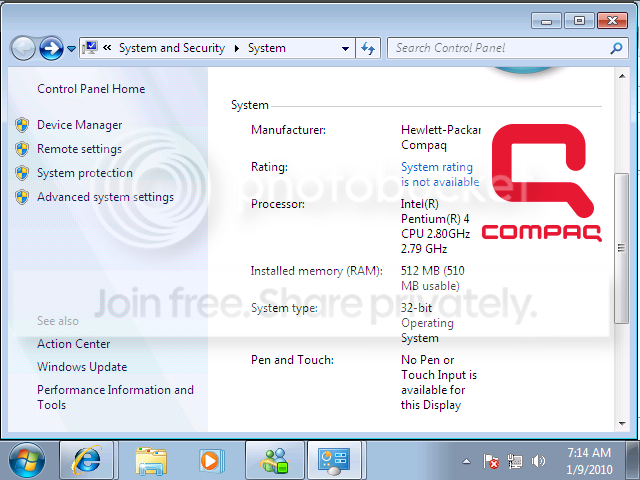Open the Control Panel taskbar item
The width and height of the screenshot is (640, 480).
[334, 460]
